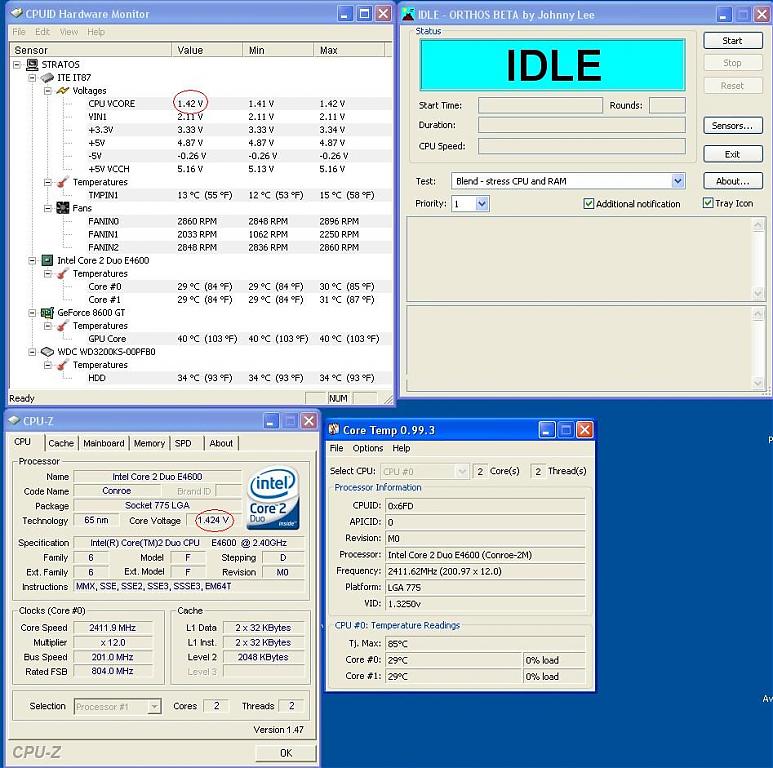Click the About... button in ORTHOS

tap(733, 181)
